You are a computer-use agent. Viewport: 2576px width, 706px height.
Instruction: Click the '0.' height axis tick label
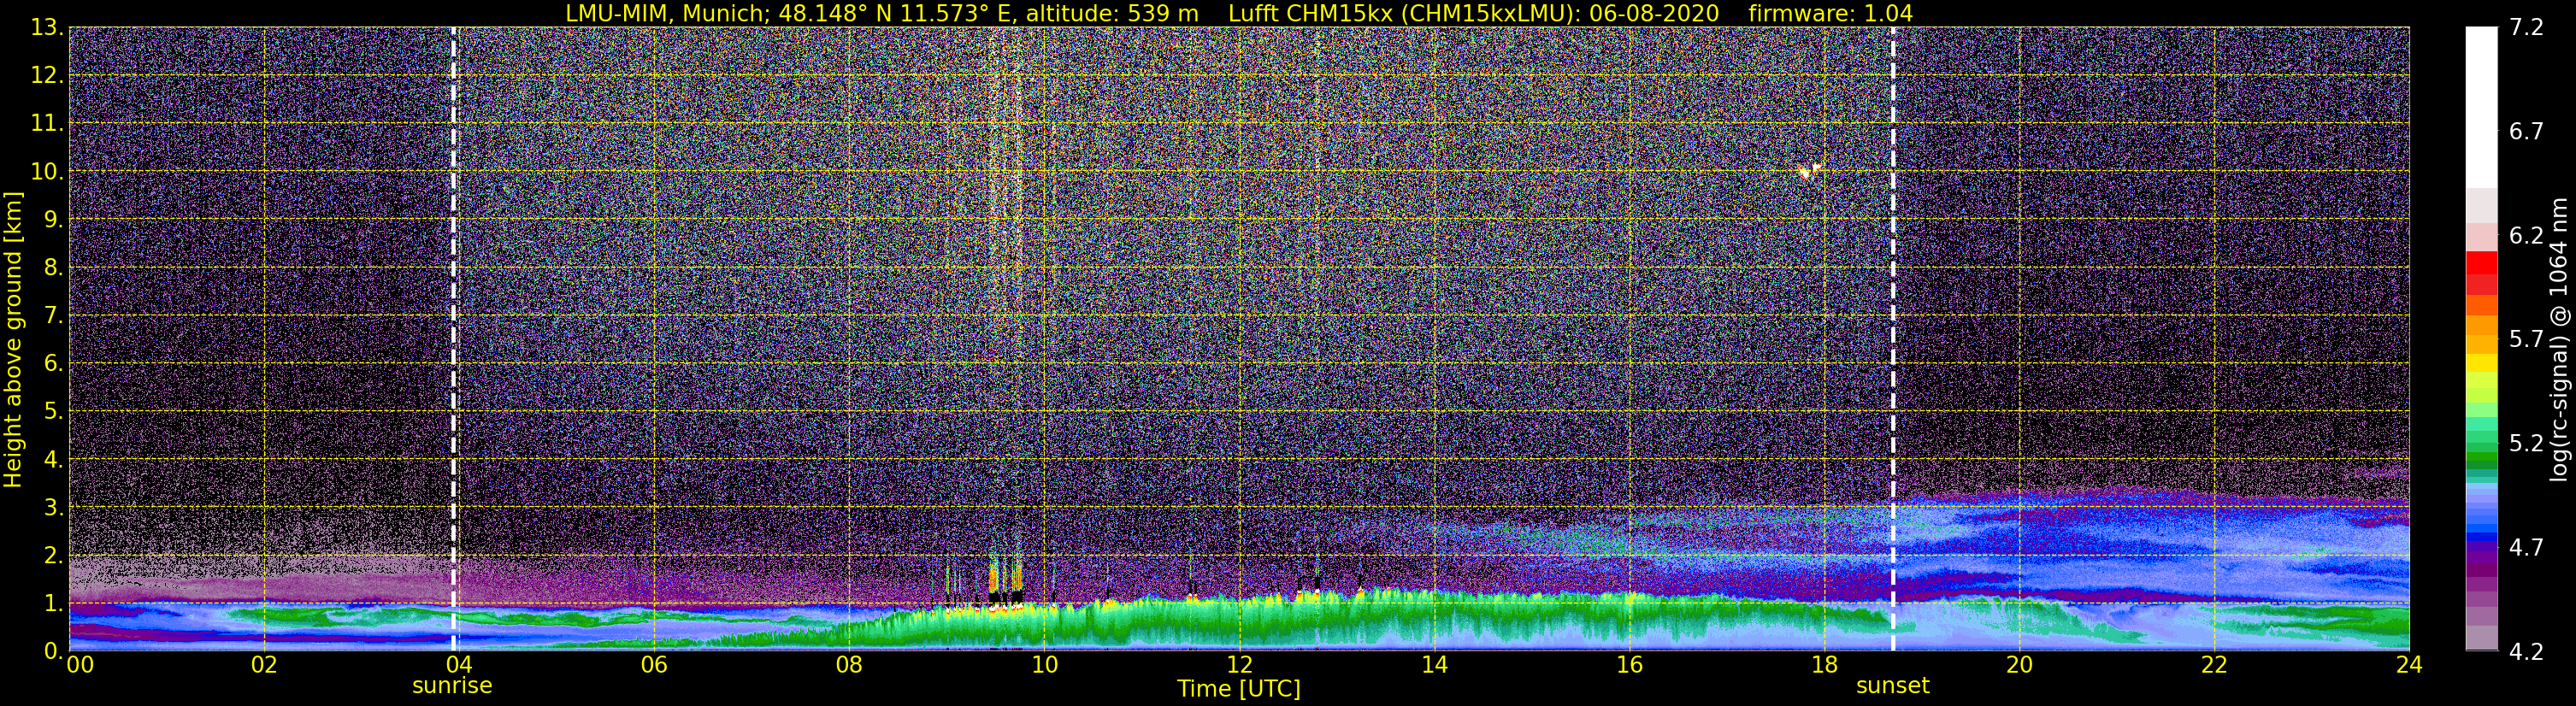tap(53, 651)
